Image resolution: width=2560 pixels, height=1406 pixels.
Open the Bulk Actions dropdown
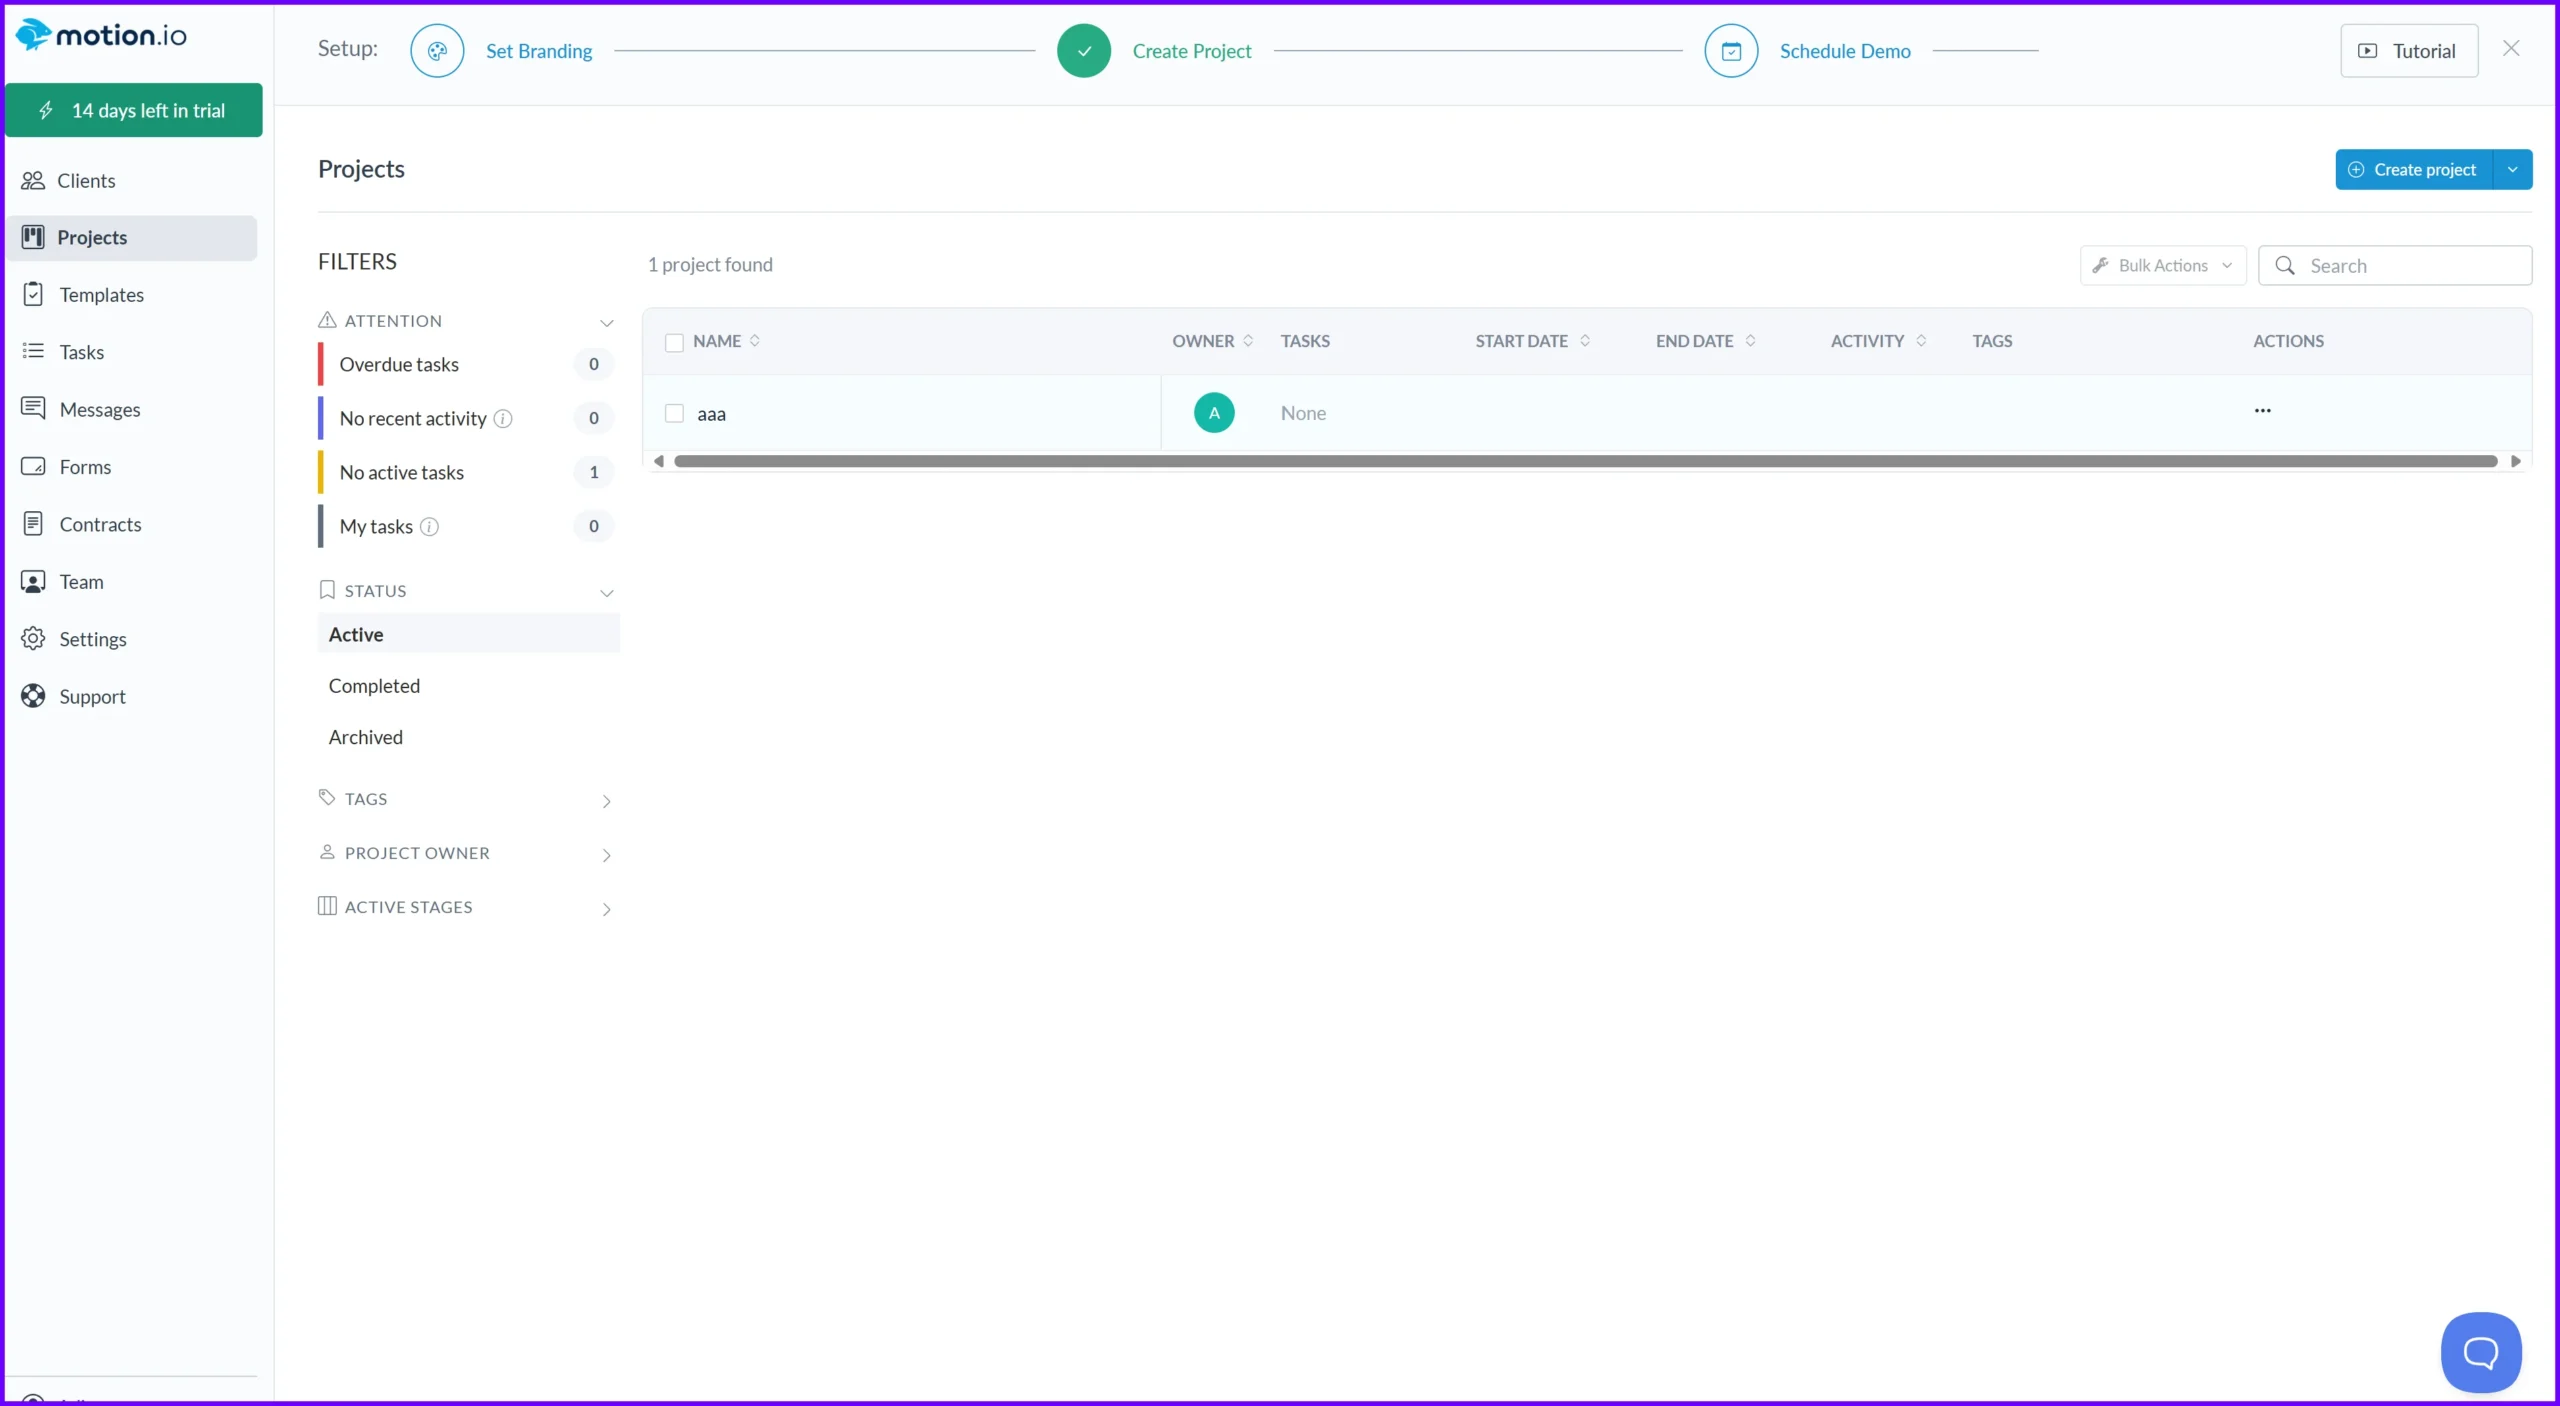pyautogui.click(x=2162, y=264)
